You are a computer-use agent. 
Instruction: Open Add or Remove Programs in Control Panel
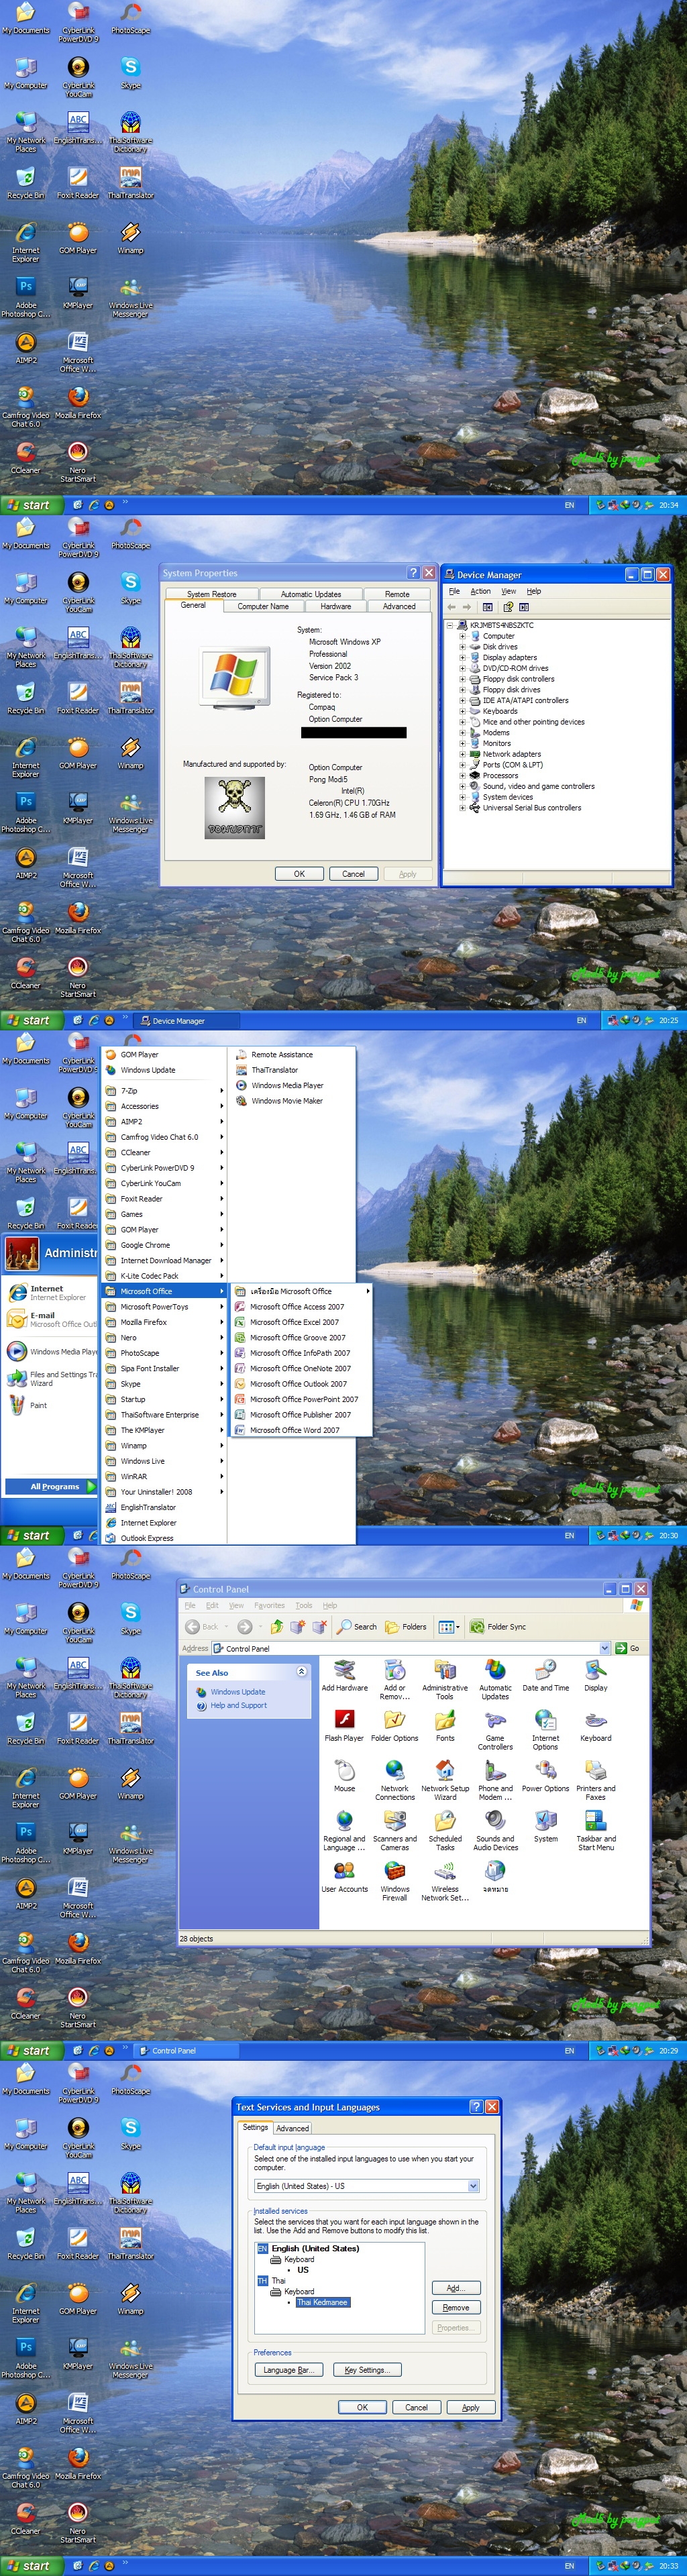(x=395, y=1679)
